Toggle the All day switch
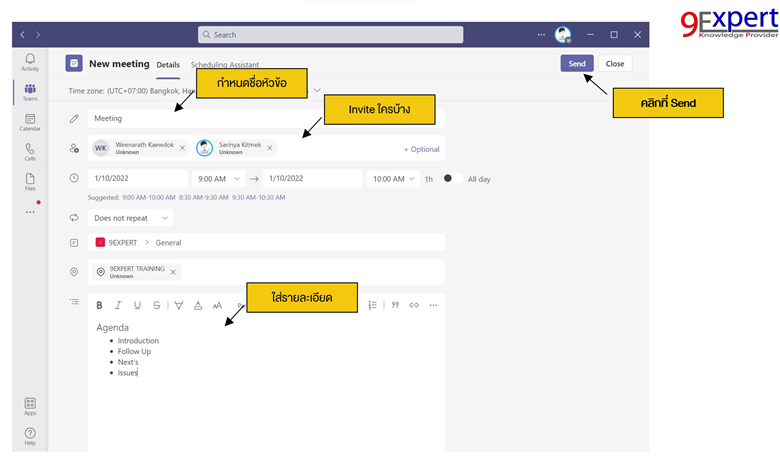Screen dimensions: 780x457 tap(452, 178)
